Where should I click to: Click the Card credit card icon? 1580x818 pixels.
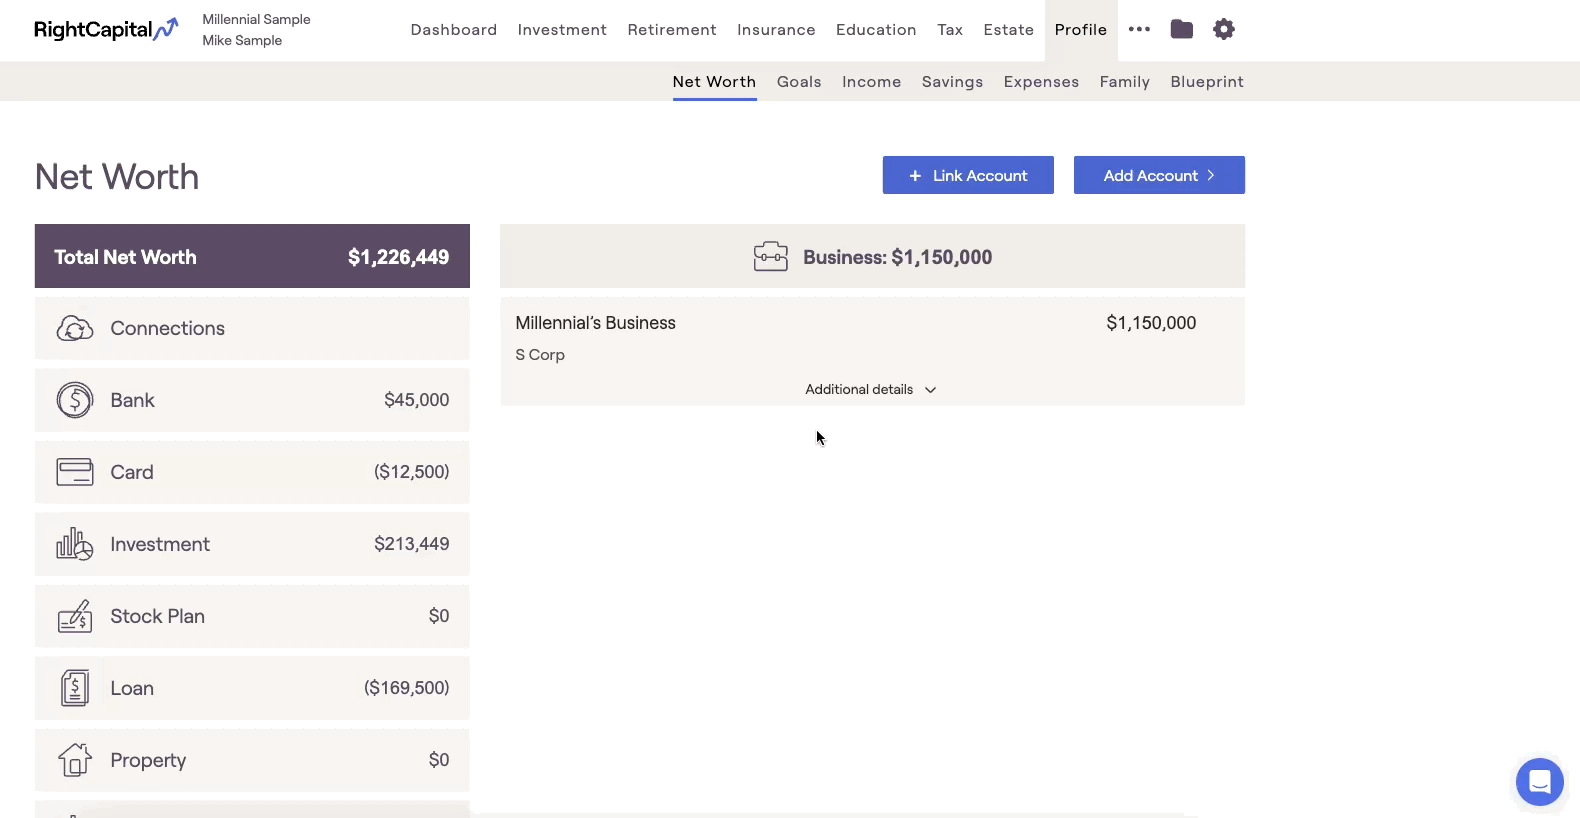click(x=75, y=472)
